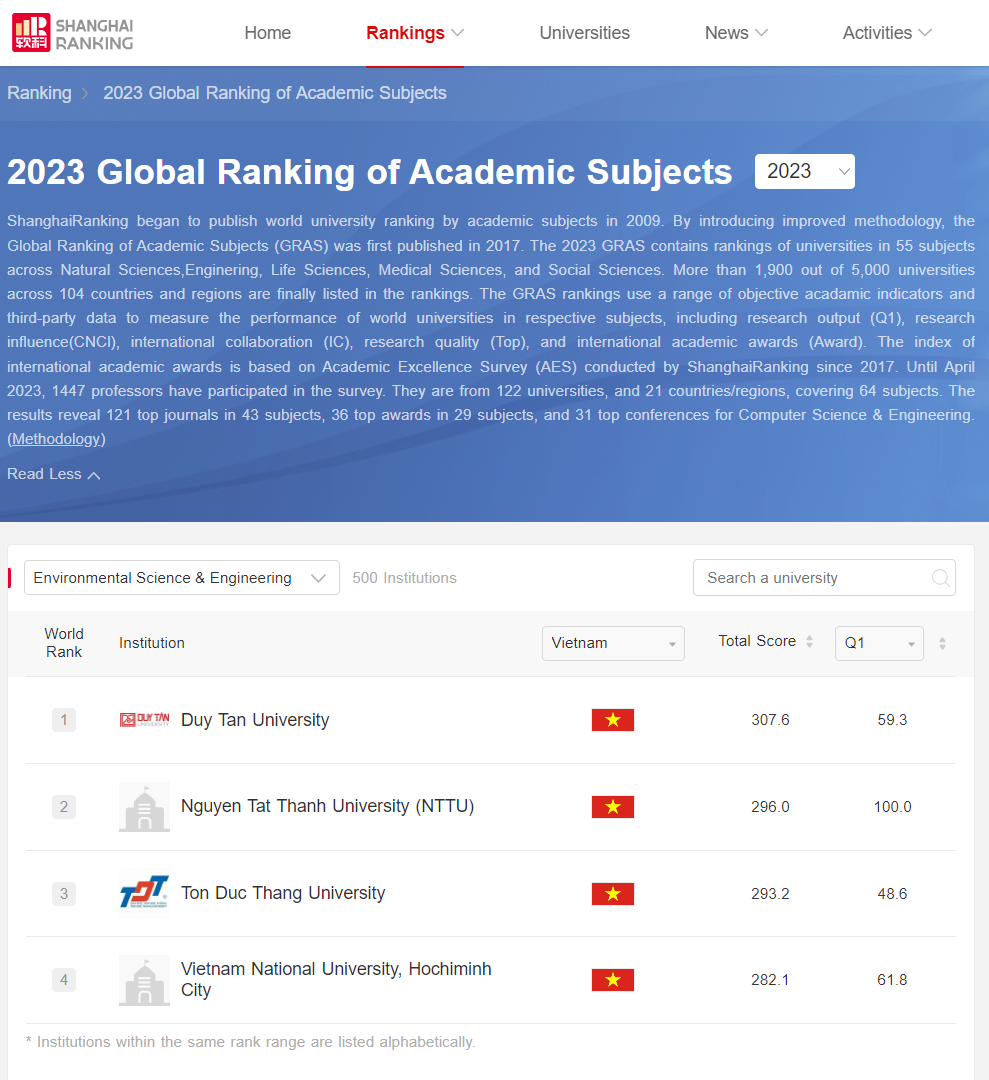Image resolution: width=989 pixels, height=1080 pixels.
Task: Click the search magnifier icon
Action: click(940, 578)
